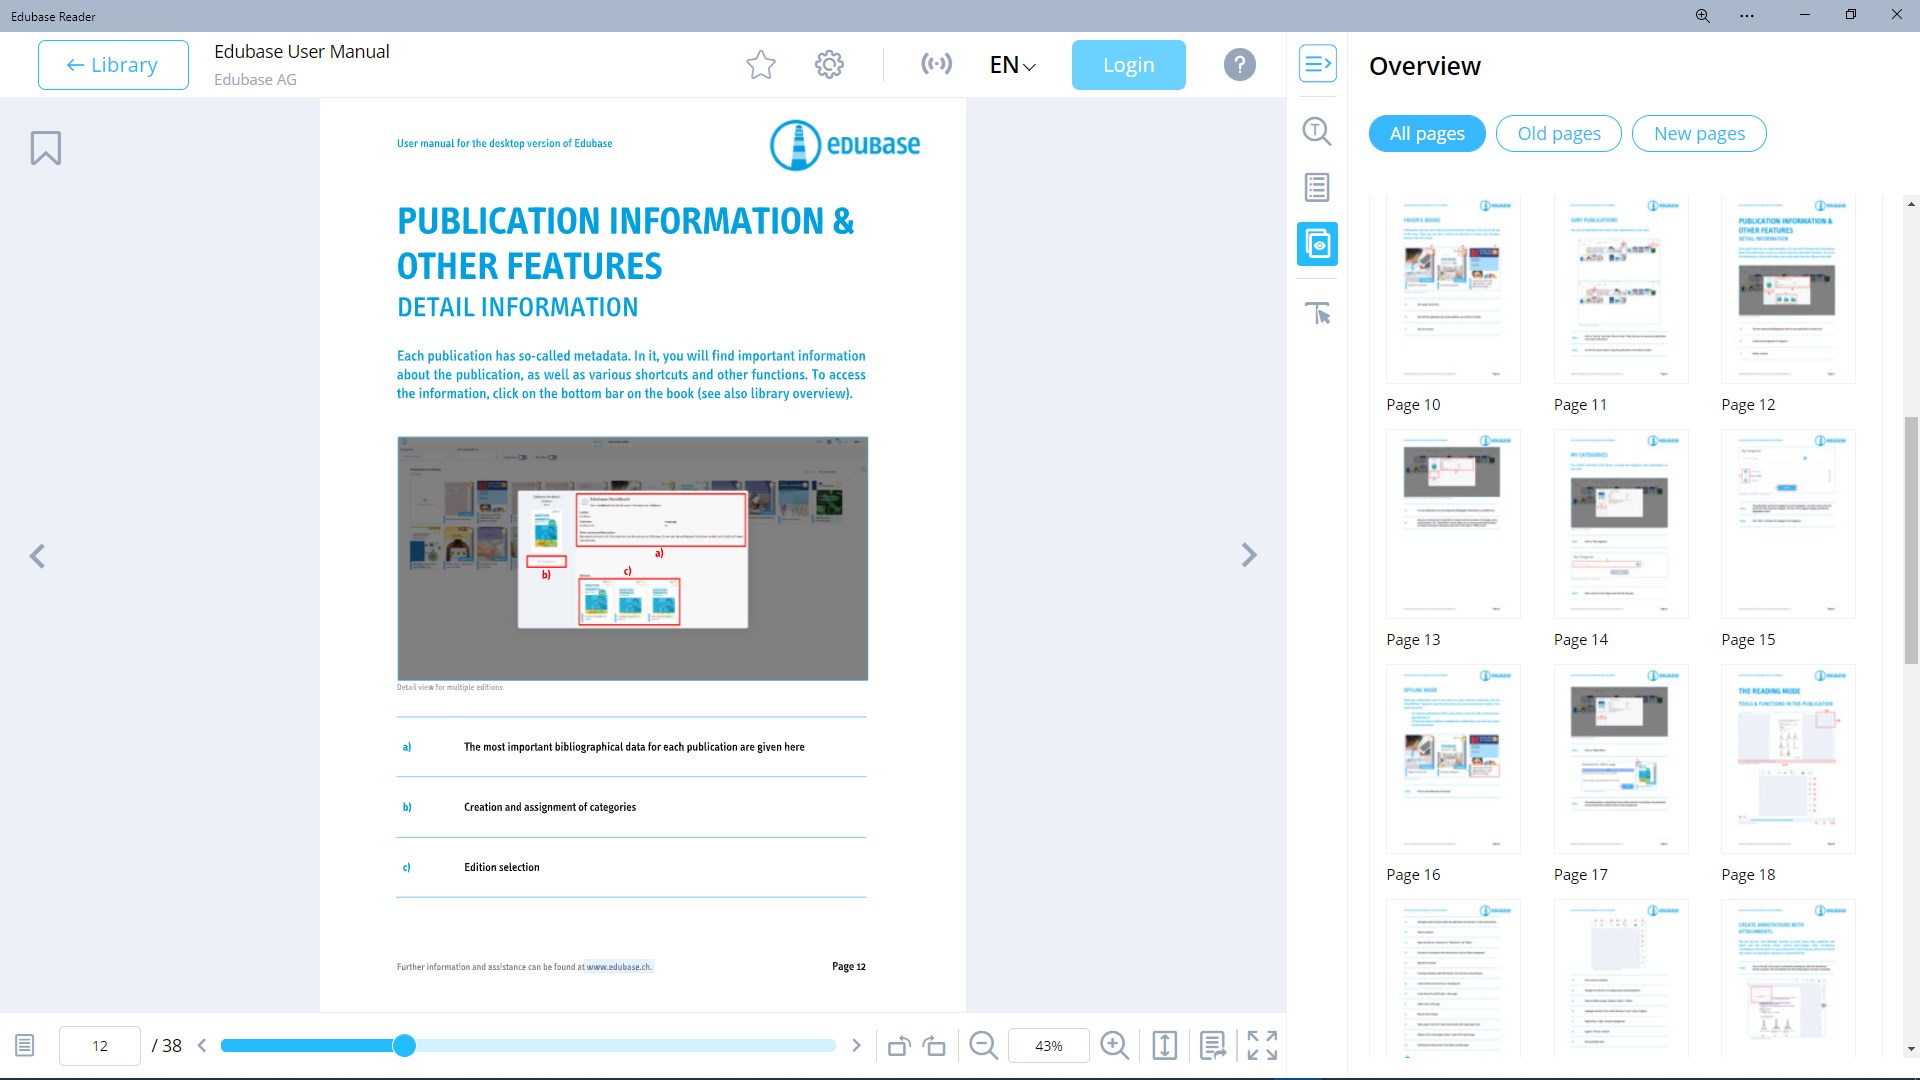Click the Login button

click(1128, 65)
